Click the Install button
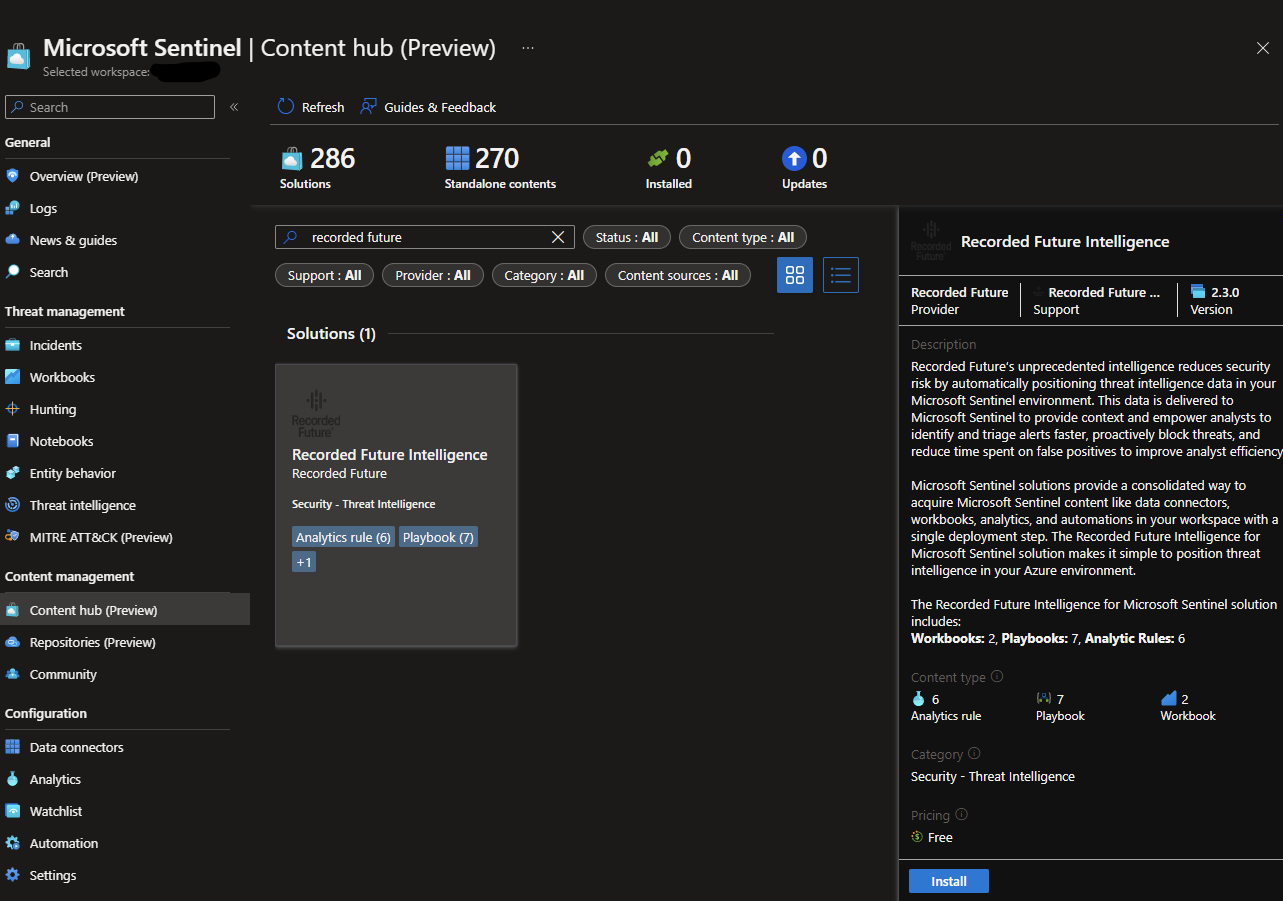 click(948, 881)
